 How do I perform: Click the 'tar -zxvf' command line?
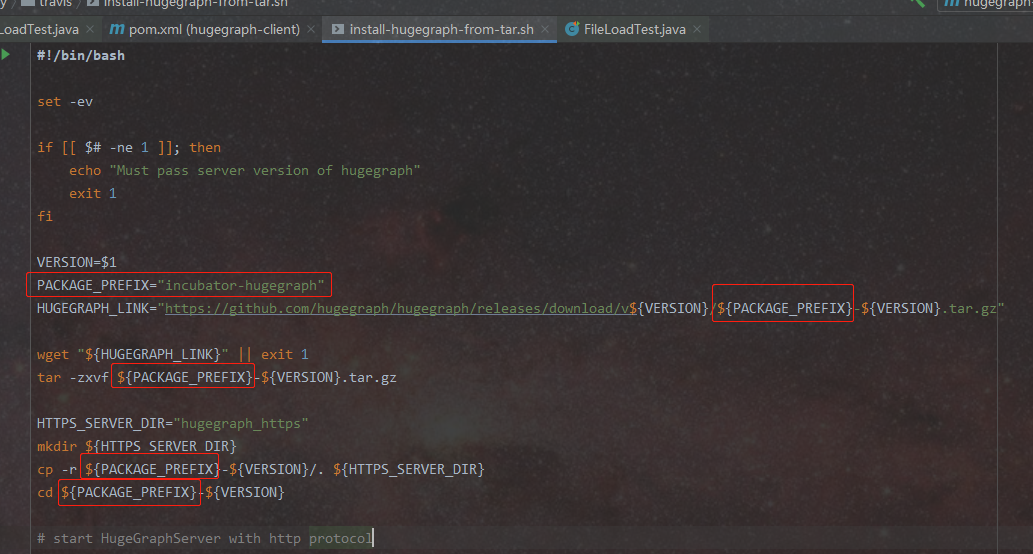click(217, 377)
